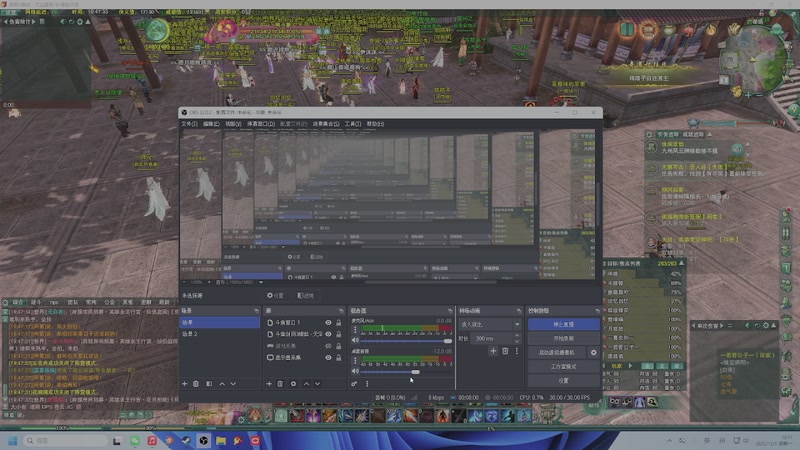Select the first scene in Scenes list
Image resolution: width=800 pixels, height=450 pixels.
click(220, 322)
